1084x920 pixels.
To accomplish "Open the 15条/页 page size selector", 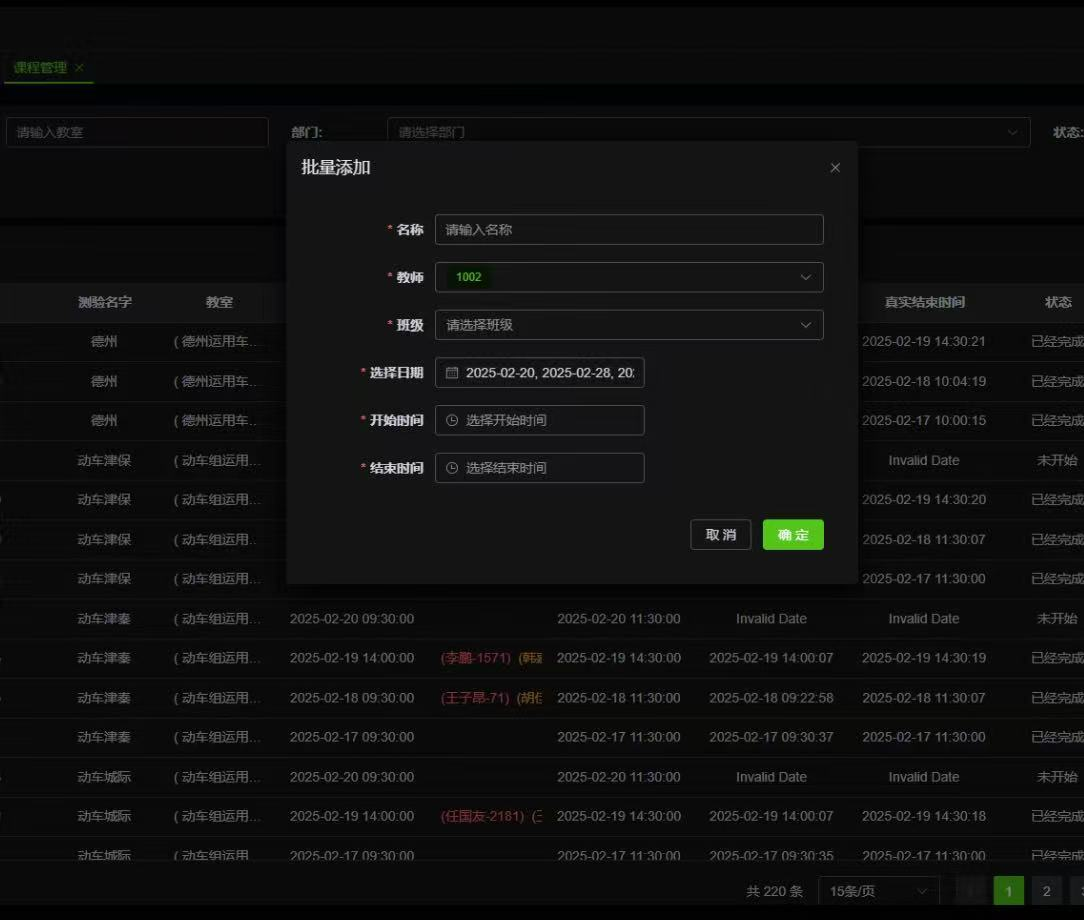I will (x=878, y=891).
